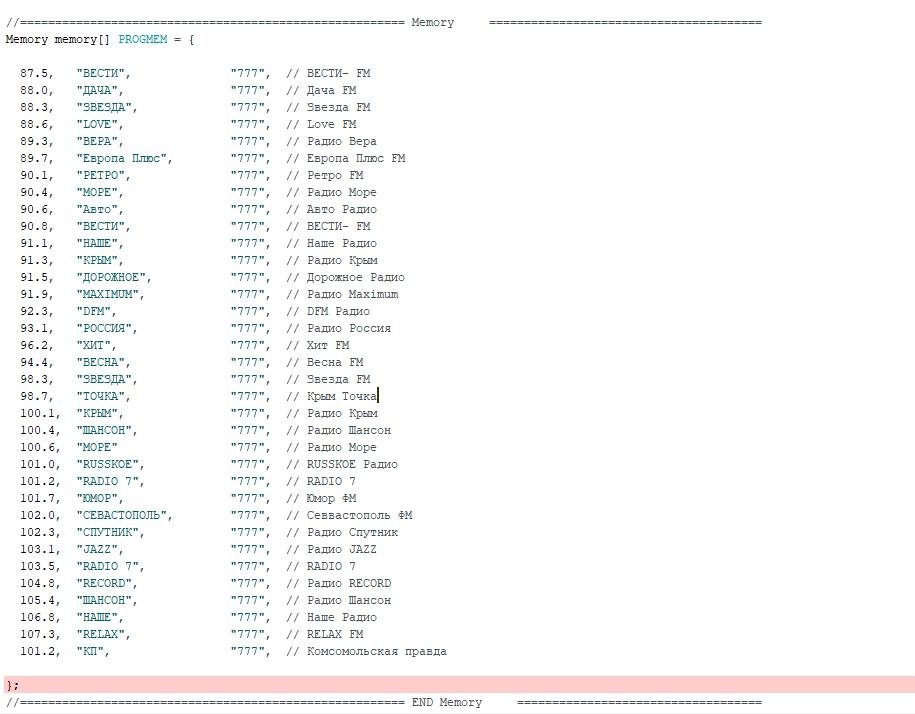Click the "END Memory" comment line
This screenshot has width=915, height=714.
coord(384,702)
